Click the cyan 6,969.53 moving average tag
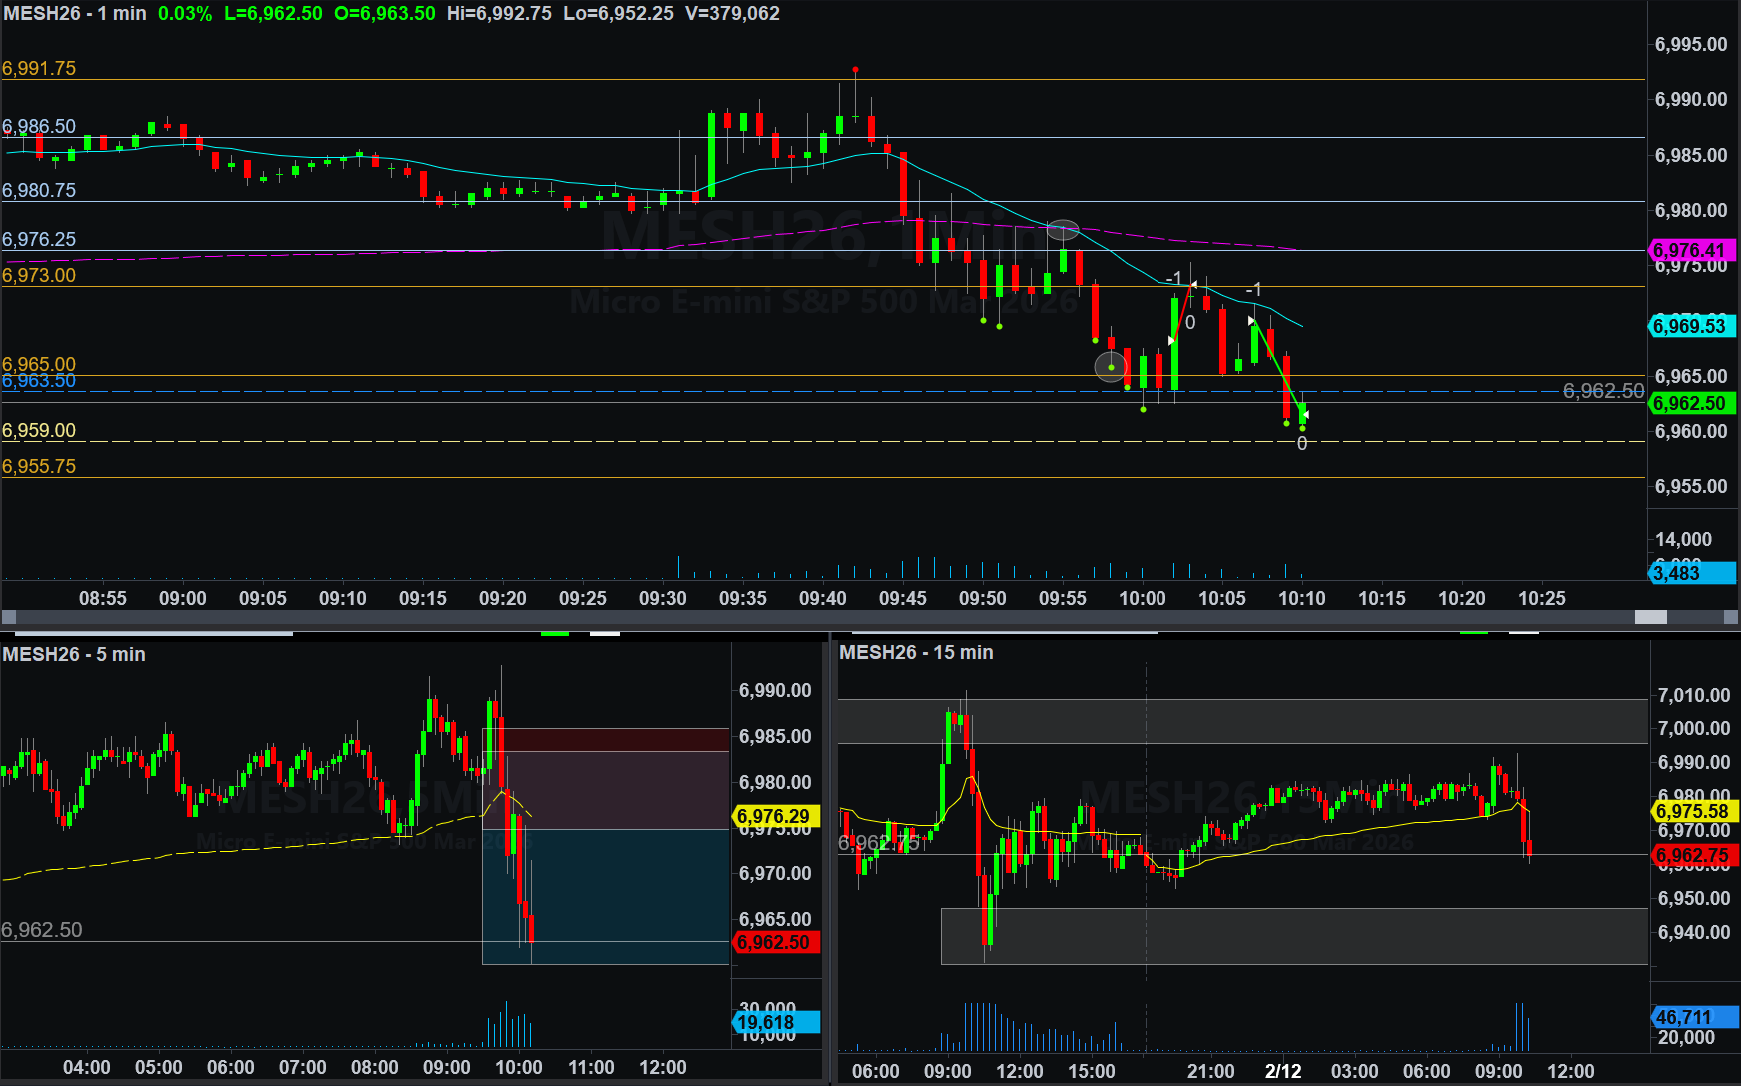Viewport: 1741px width, 1086px height. click(1689, 326)
